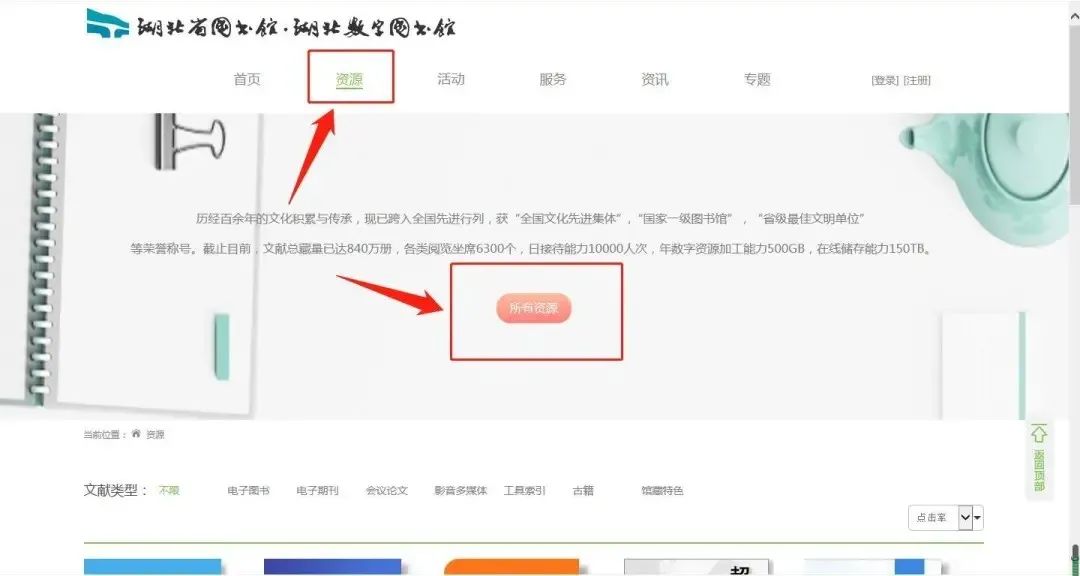
Task: Filter by 电子图书 document type
Action: point(248,491)
